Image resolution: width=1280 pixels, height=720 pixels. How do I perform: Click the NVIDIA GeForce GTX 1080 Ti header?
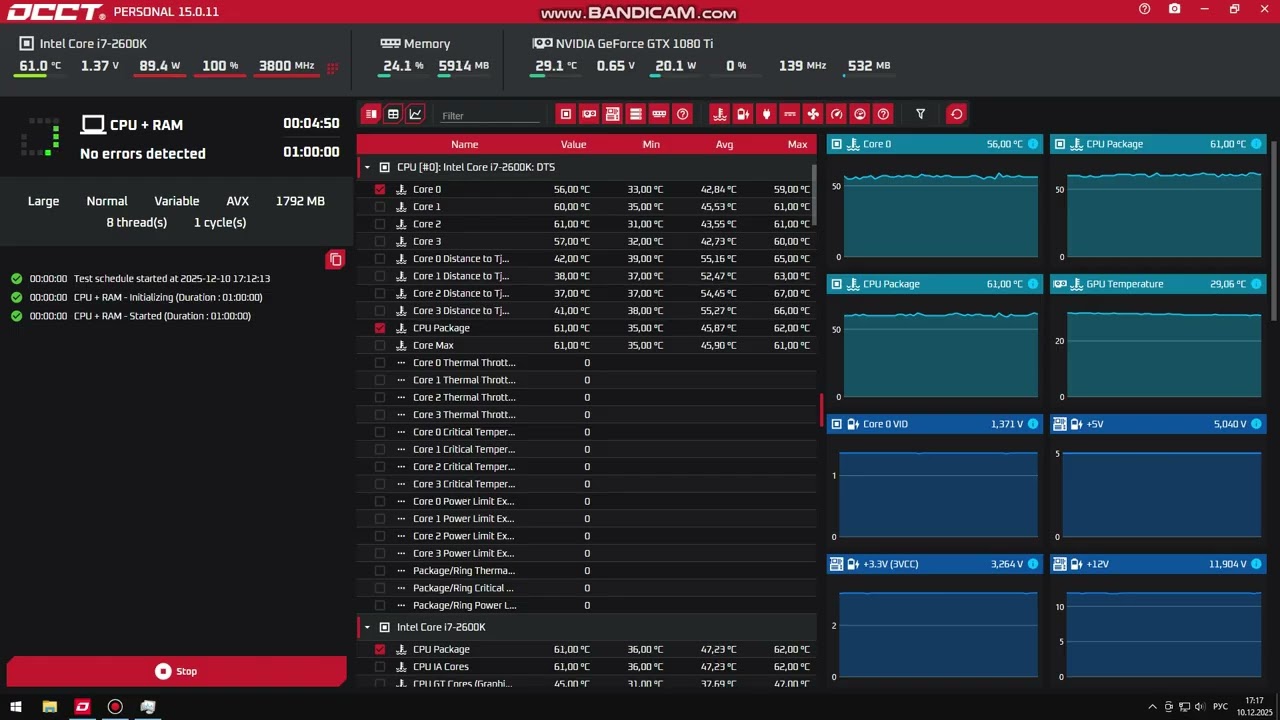coord(623,44)
